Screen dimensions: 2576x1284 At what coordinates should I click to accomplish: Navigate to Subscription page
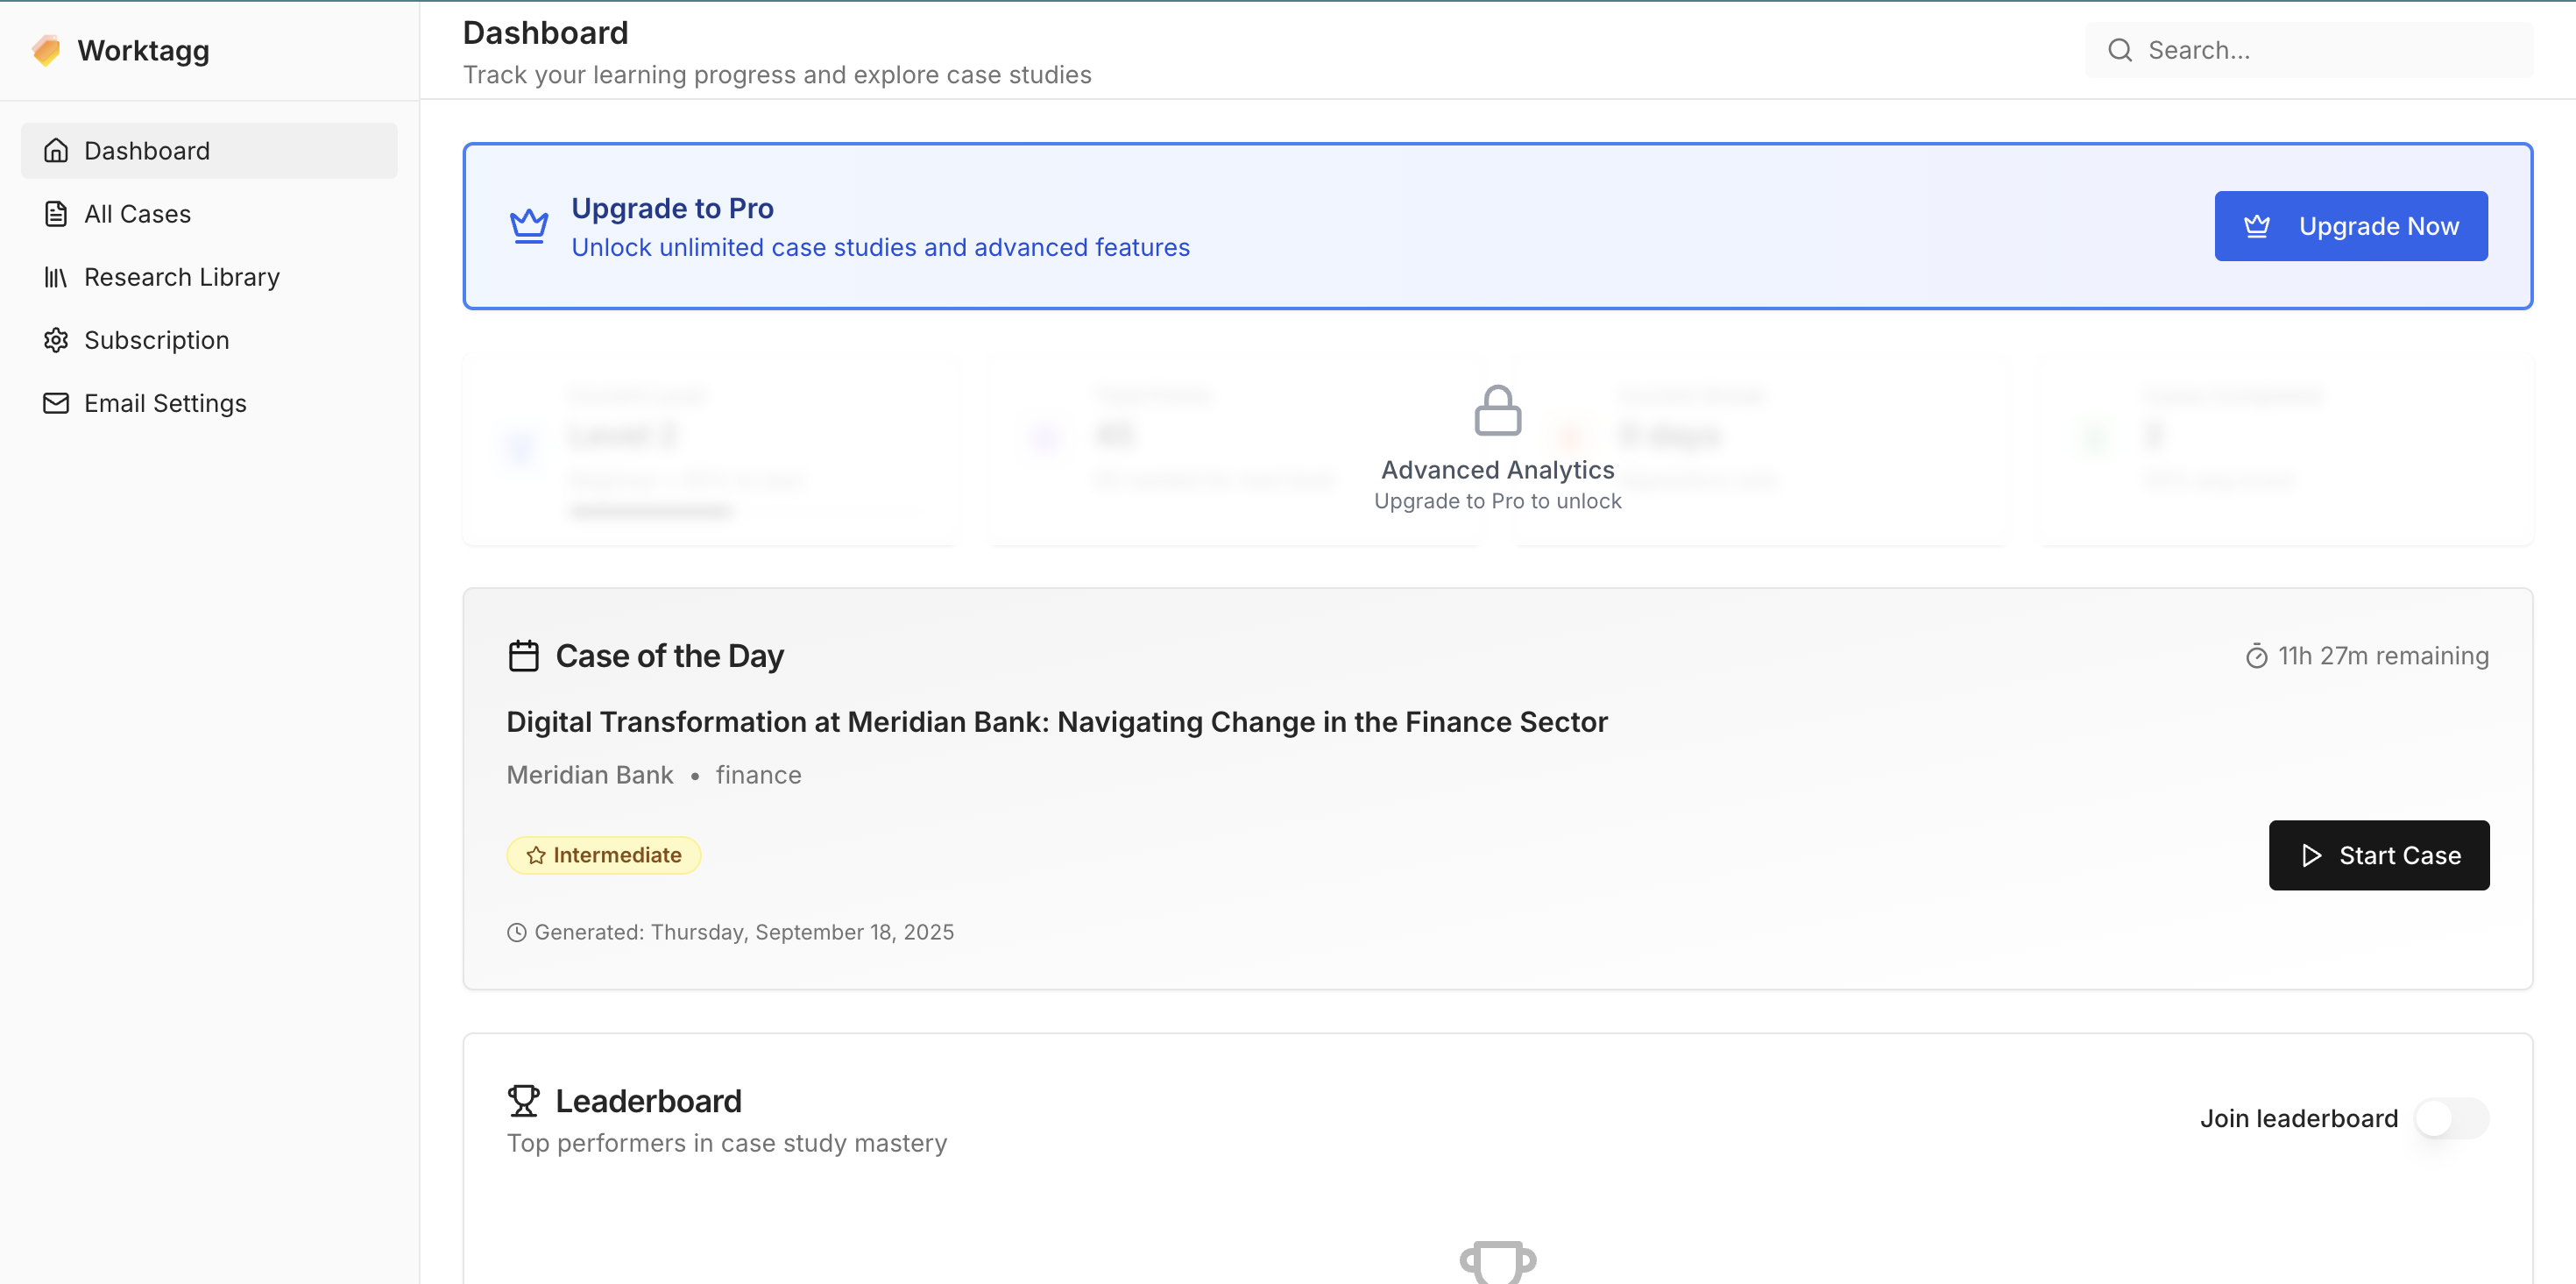tap(156, 340)
